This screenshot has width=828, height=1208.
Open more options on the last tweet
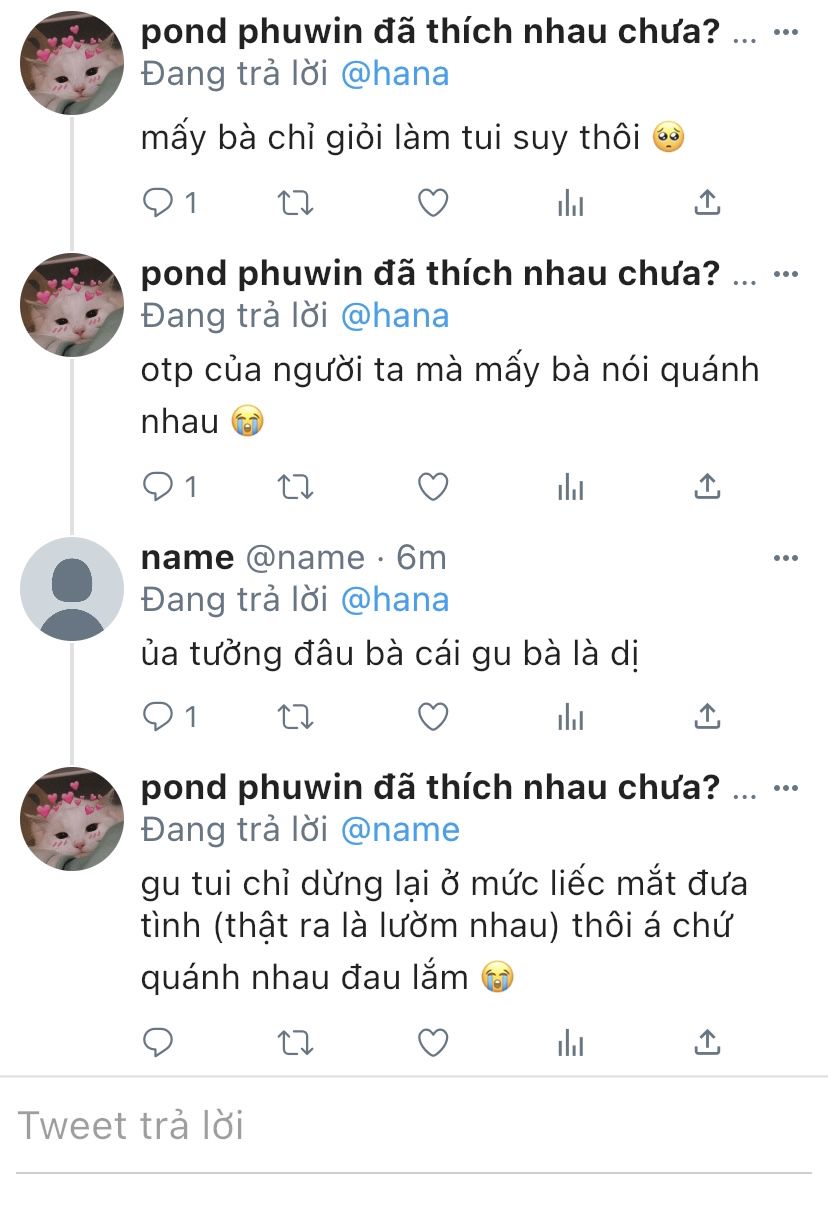(786, 788)
